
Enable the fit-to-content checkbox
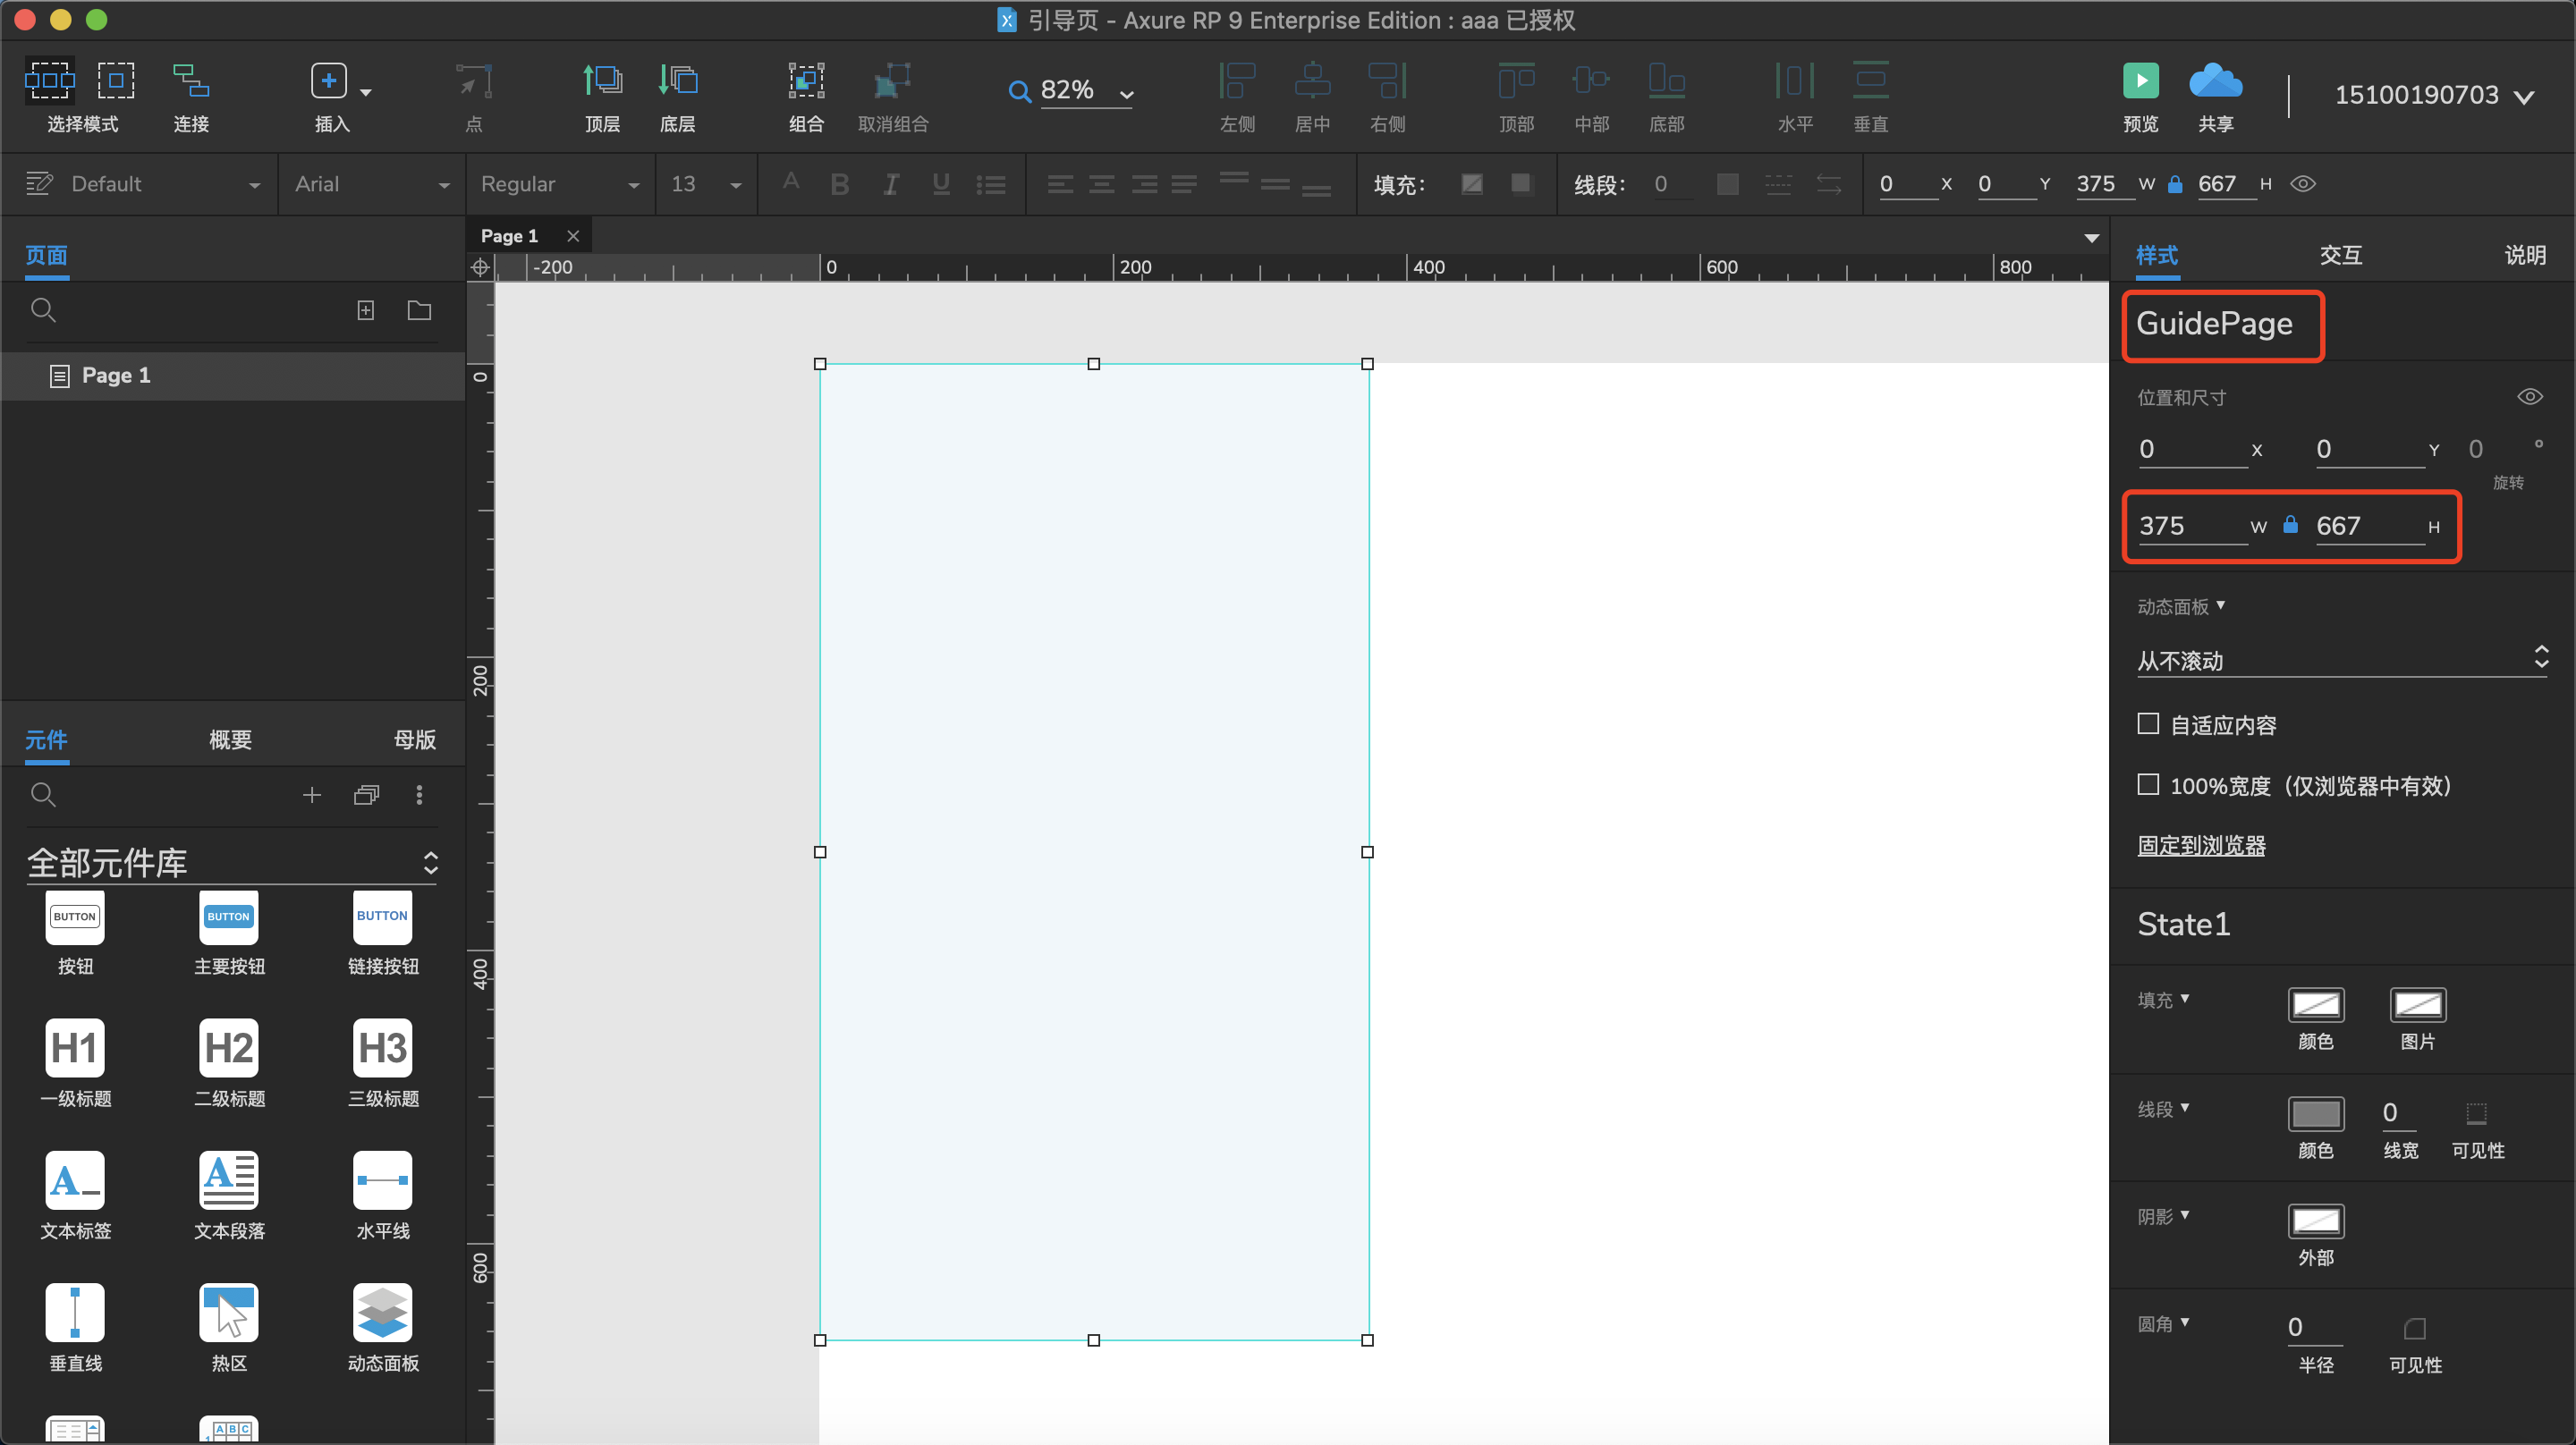2148,724
